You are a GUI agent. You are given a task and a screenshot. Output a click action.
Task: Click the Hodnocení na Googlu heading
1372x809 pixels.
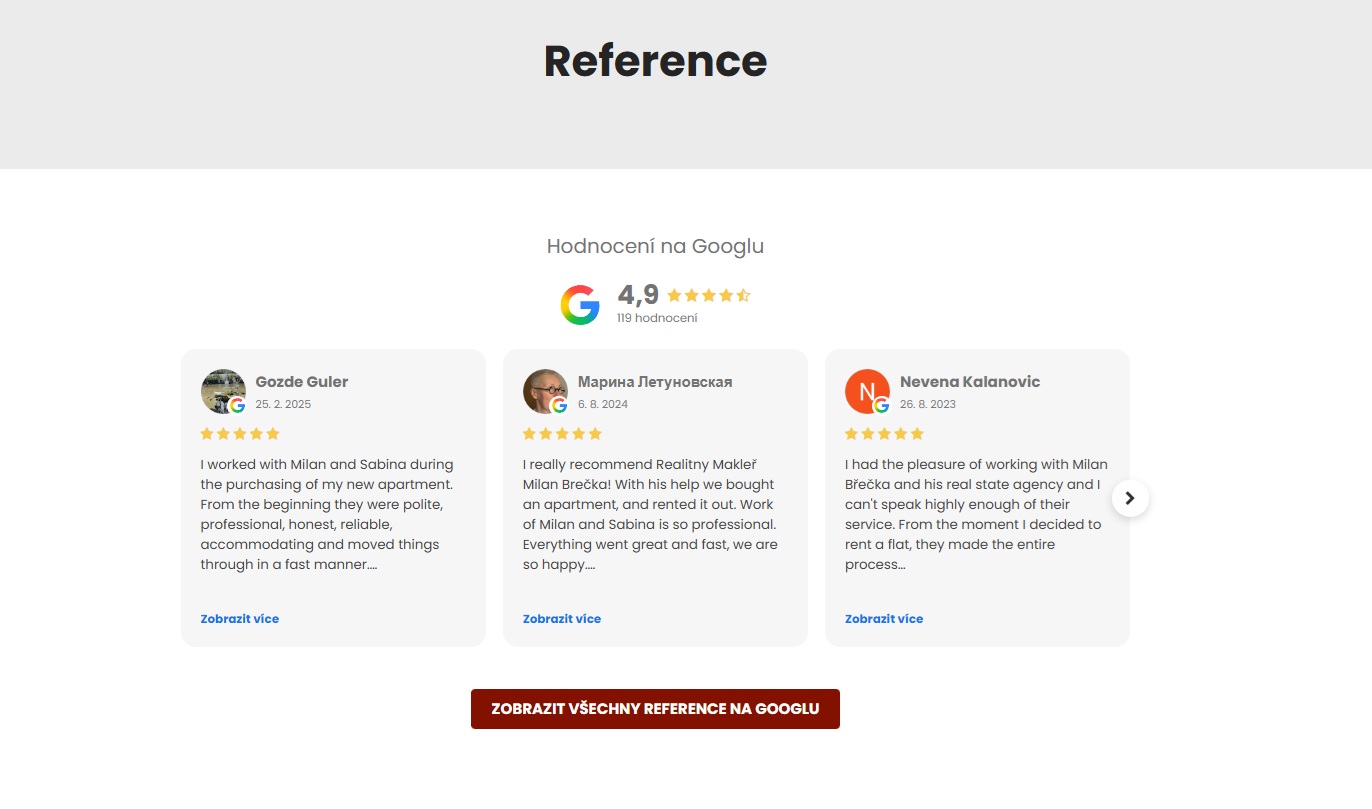[x=655, y=245]
